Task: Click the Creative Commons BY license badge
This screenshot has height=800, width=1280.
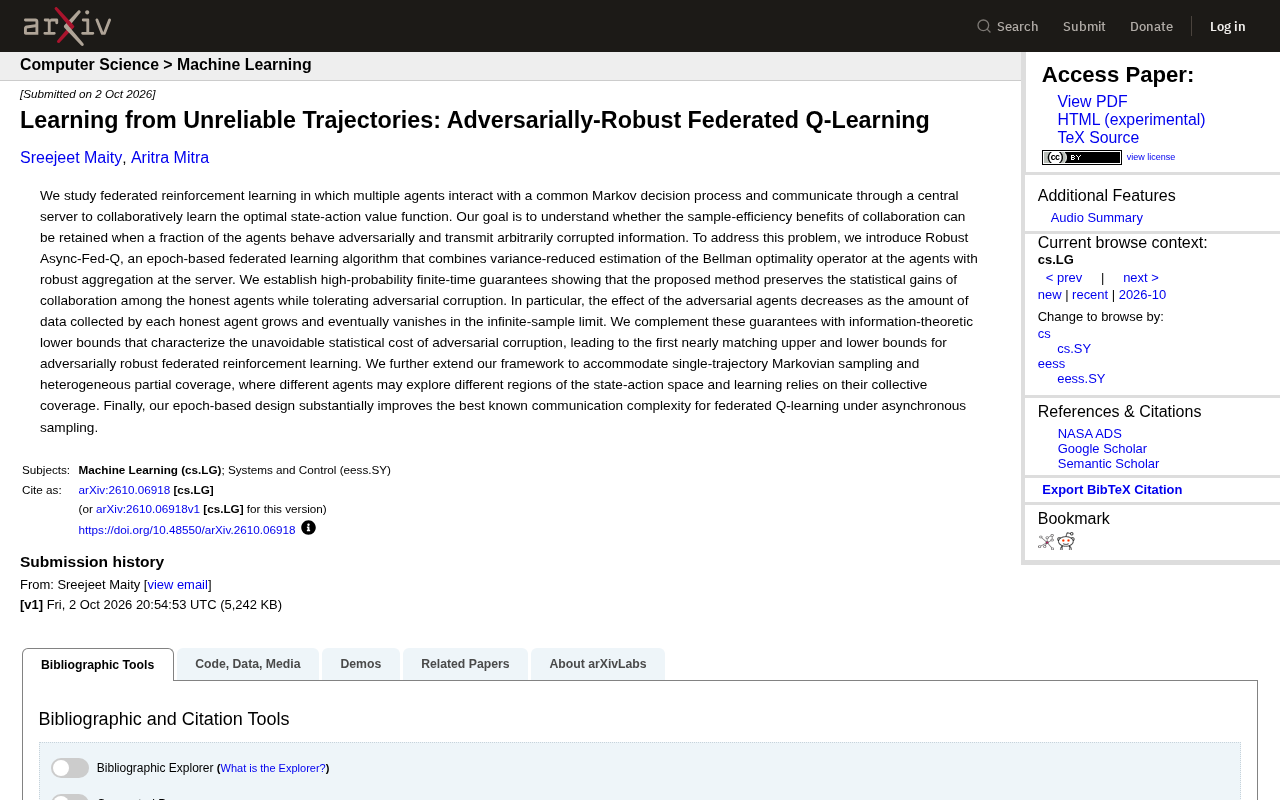Action: coord(1082,157)
